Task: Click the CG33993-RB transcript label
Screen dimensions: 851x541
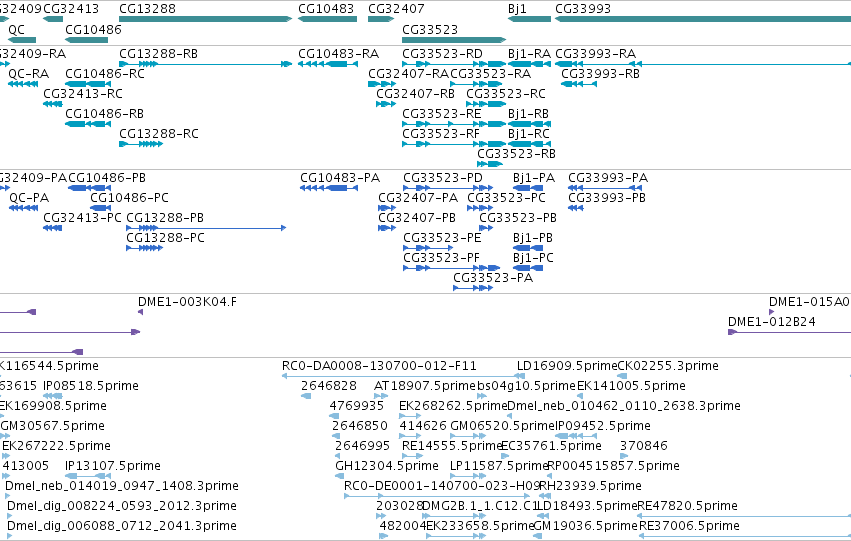Action: 600,74
